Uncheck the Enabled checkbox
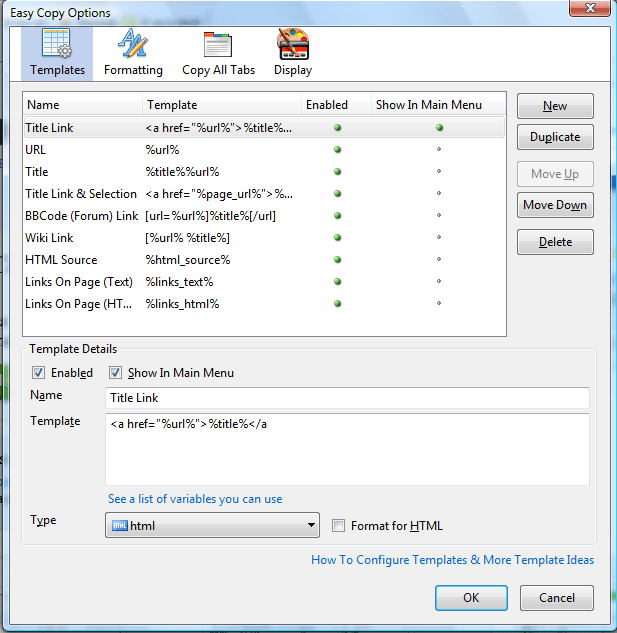 39,373
